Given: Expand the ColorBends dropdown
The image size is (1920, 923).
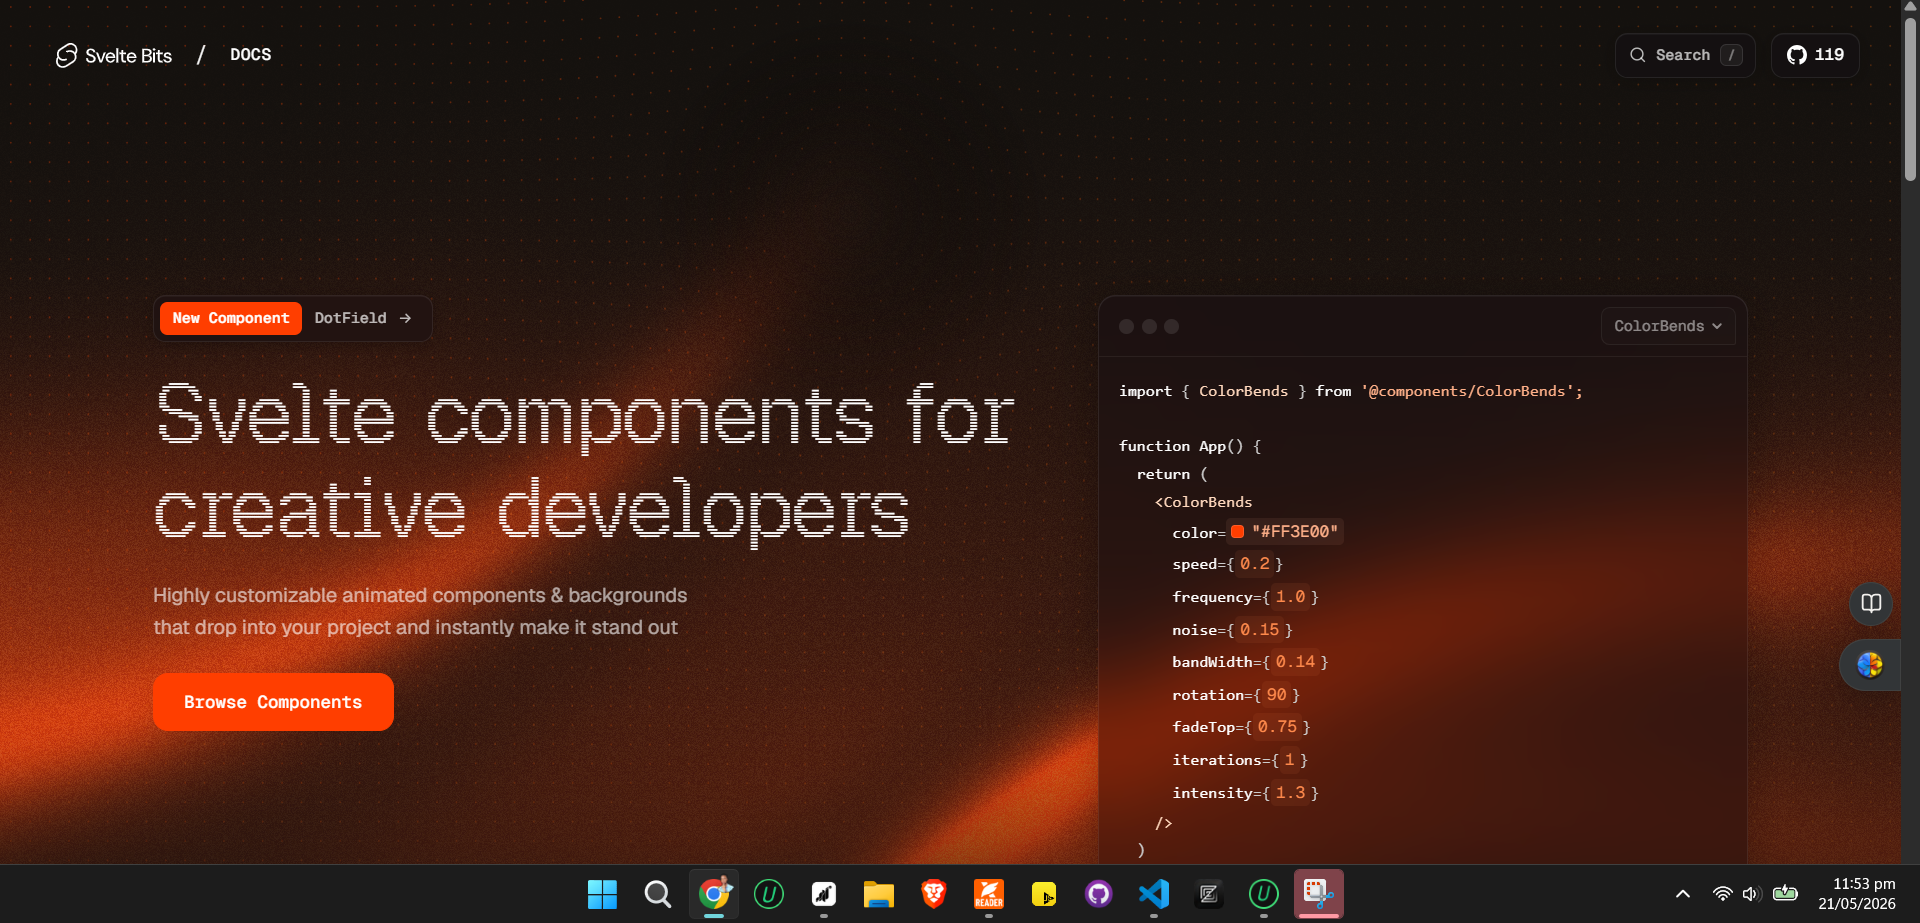Looking at the screenshot, I should pyautogui.click(x=1667, y=326).
